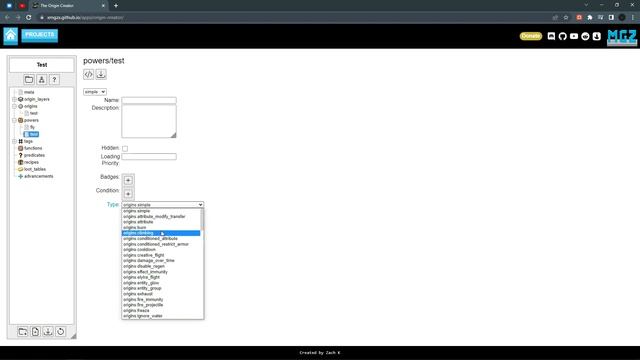Click the Type dropdown box
Screen dimensions: 640x360
tap(162, 204)
